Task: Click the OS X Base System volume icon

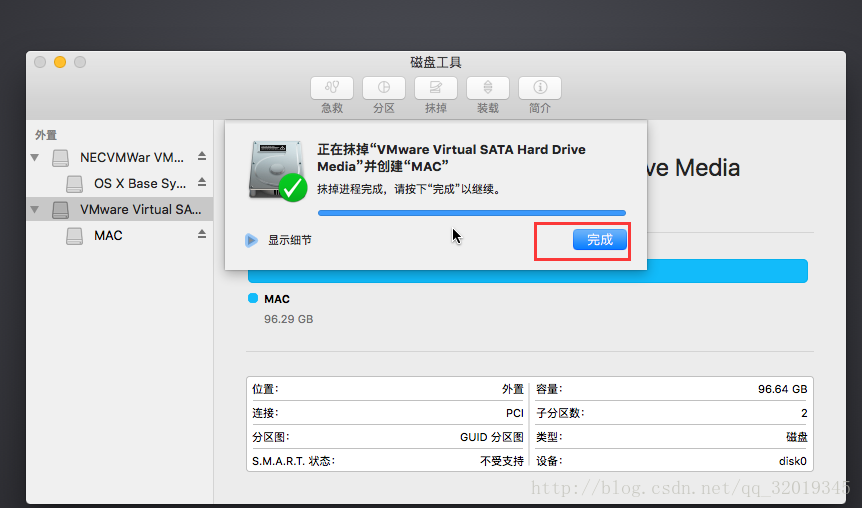Action: point(74,184)
